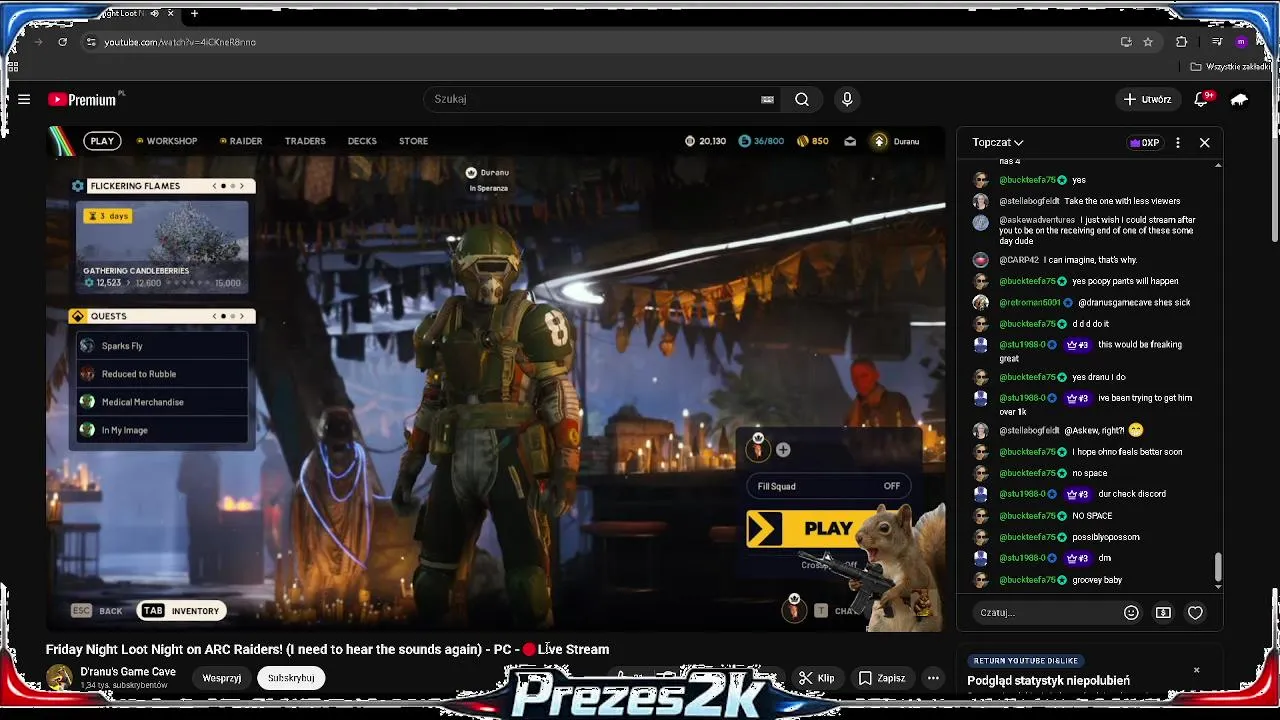Send a heart reaction in chat
The image size is (1280, 720).
click(1195, 613)
